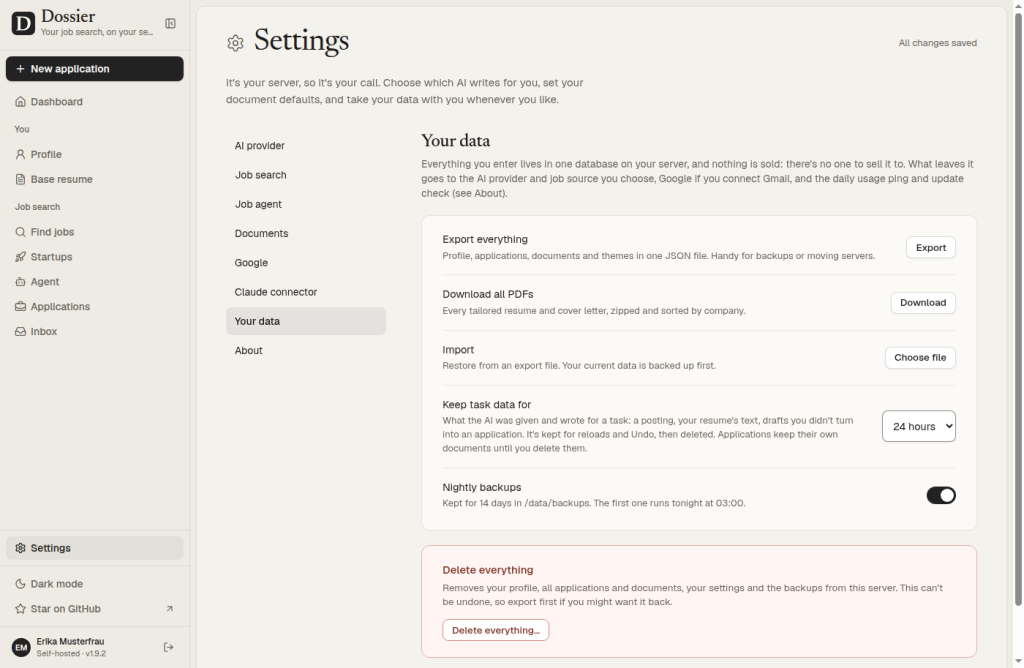
Task: Click the GitHub star icon
Action: pyautogui.click(x=20, y=609)
